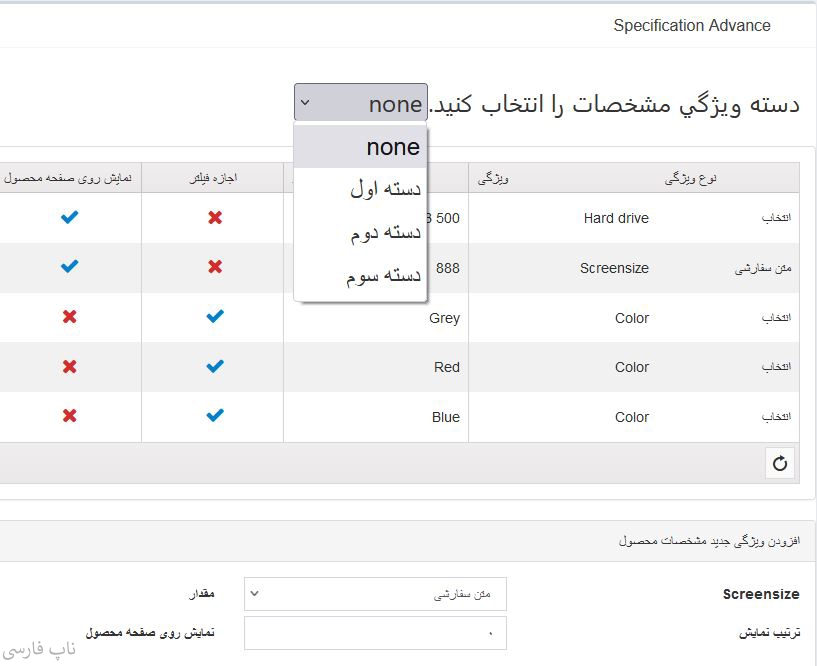The image size is (817, 666).
Task: Choose دسته دوم from dropdown list
Action: click(x=361, y=233)
